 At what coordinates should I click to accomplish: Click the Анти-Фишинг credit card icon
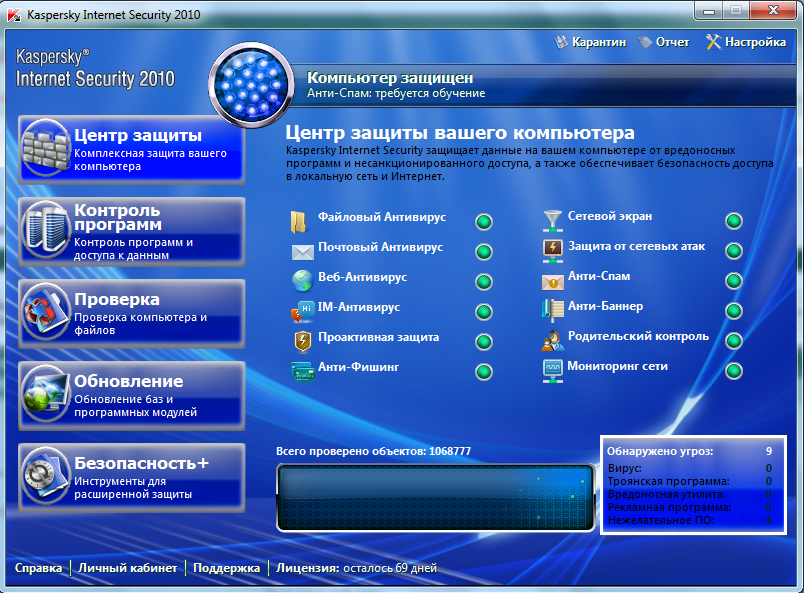303,371
